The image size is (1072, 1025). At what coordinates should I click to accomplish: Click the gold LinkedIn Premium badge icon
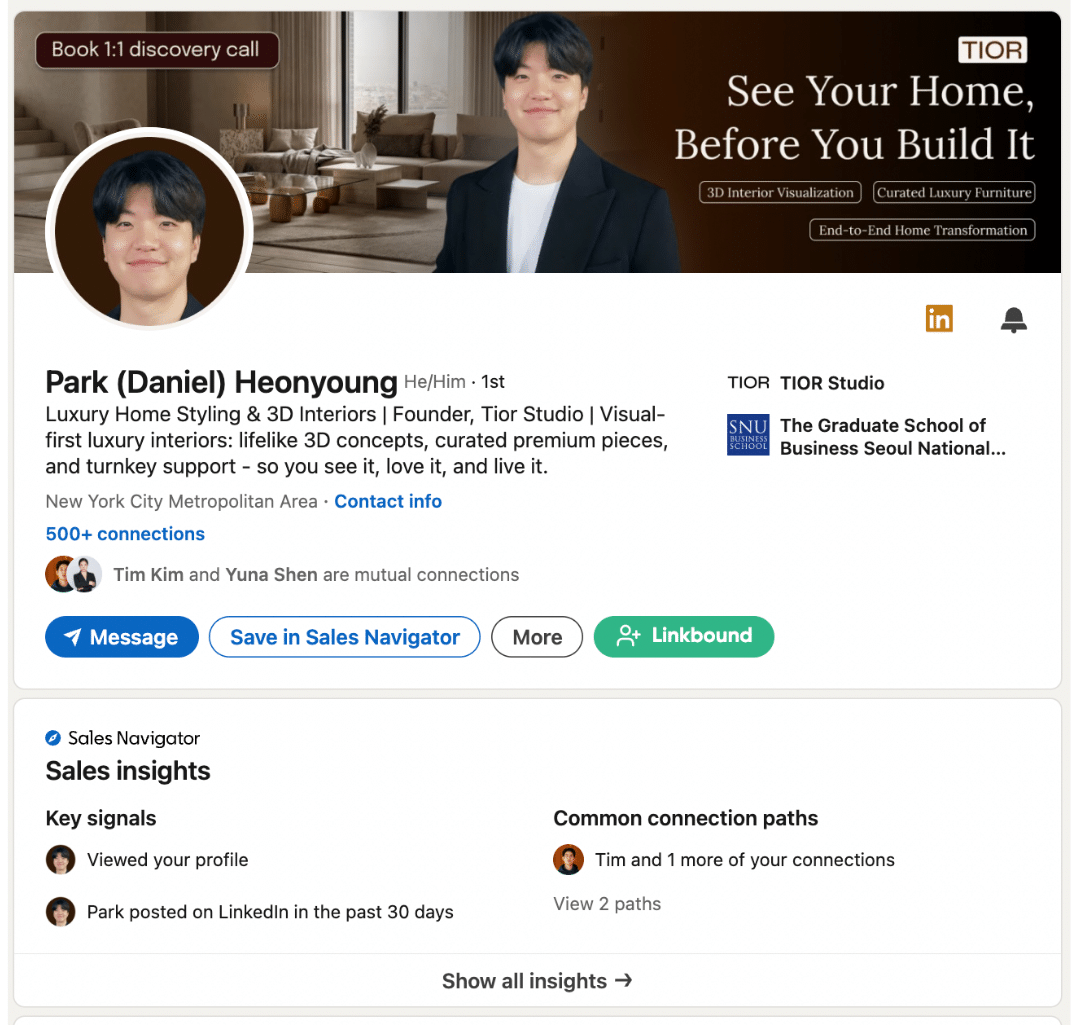click(x=938, y=319)
